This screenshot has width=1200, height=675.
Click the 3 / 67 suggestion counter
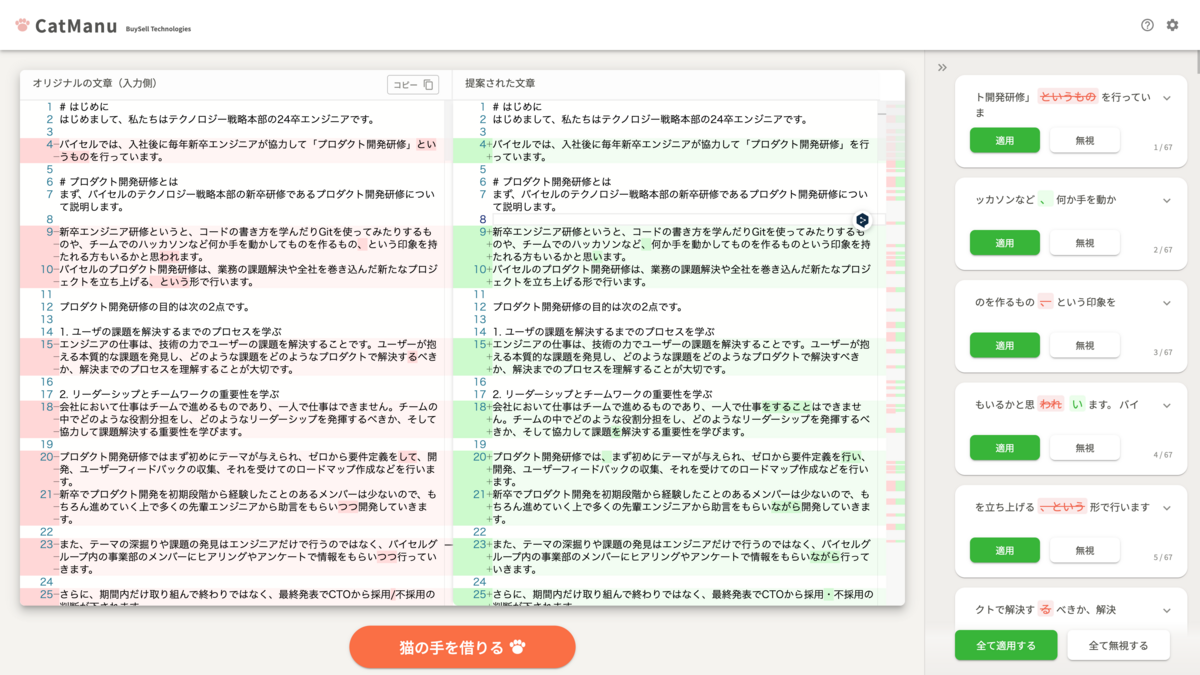click(1163, 352)
